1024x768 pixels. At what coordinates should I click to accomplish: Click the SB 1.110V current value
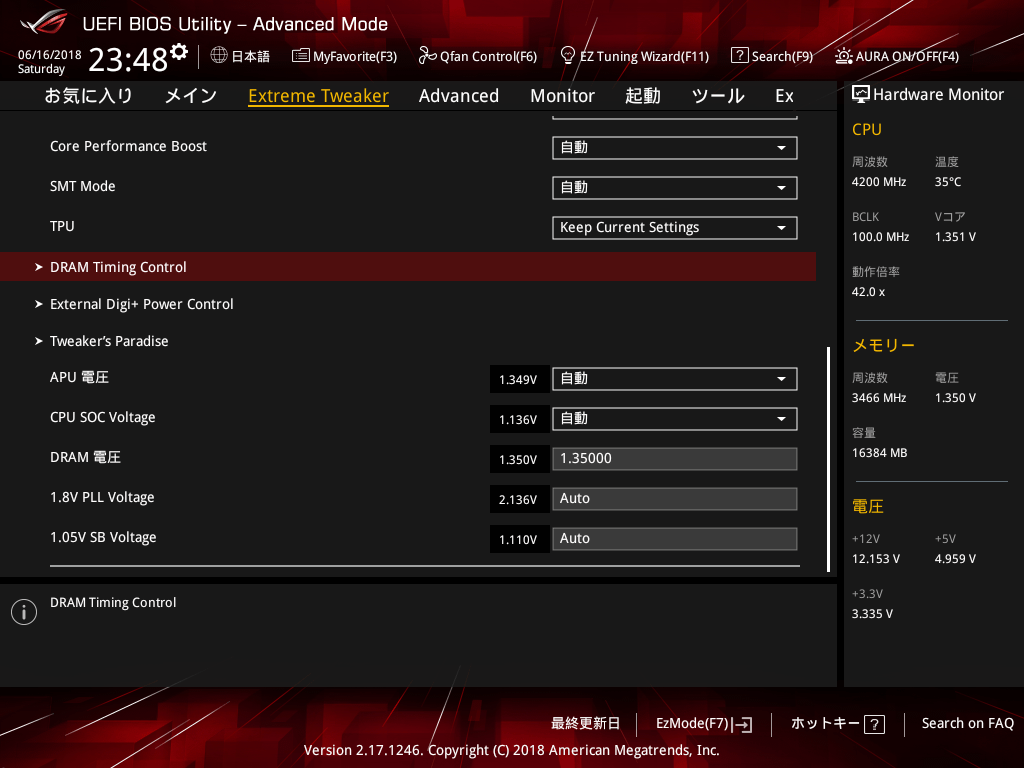tap(518, 539)
